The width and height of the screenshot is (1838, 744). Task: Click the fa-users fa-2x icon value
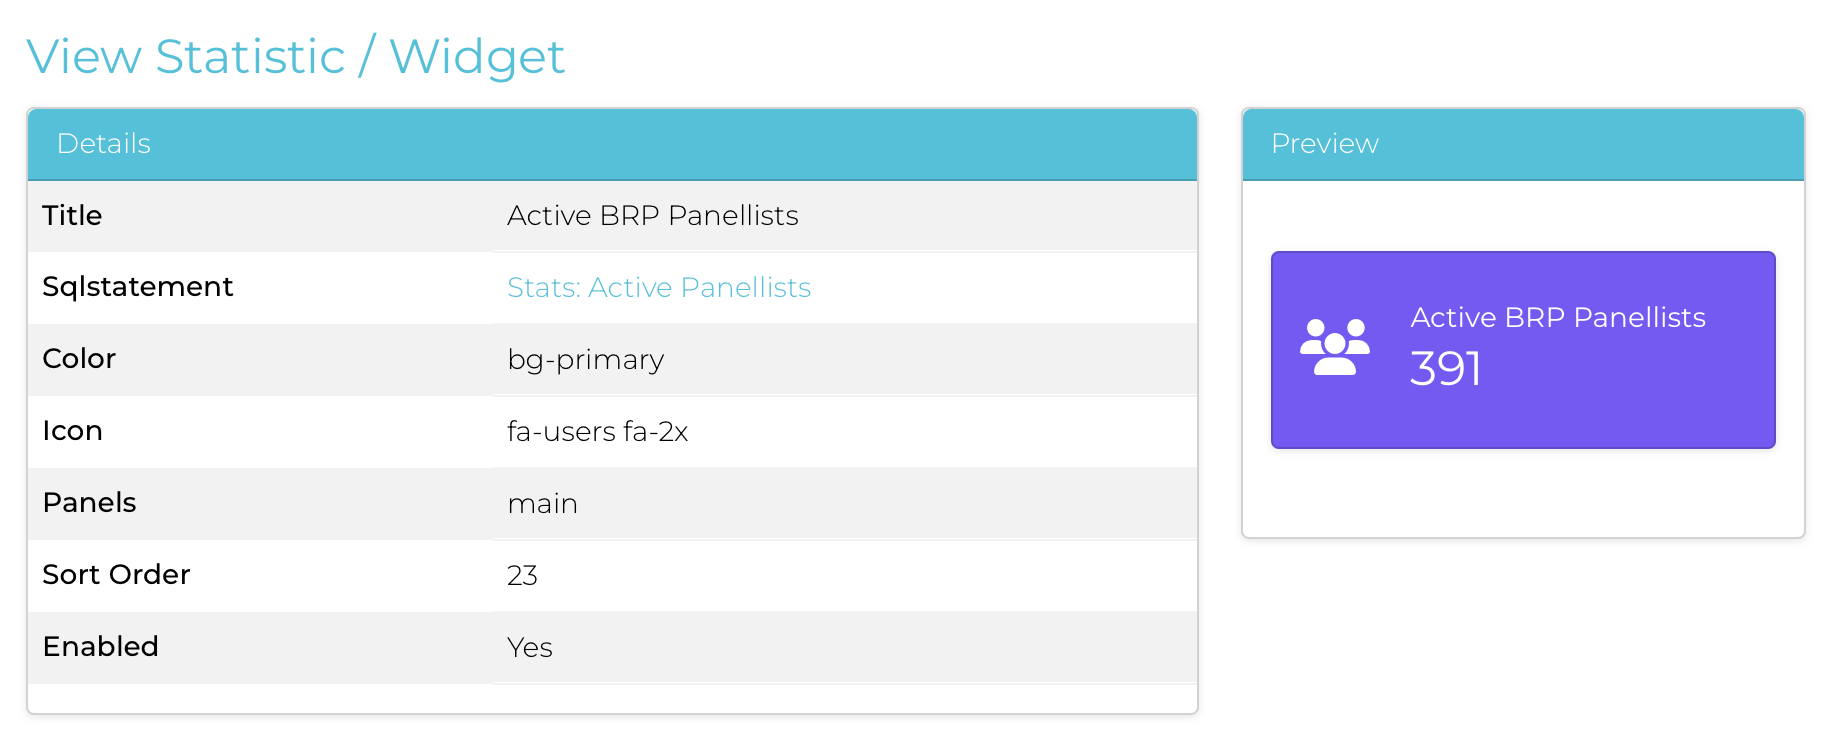pyautogui.click(x=597, y=432)
